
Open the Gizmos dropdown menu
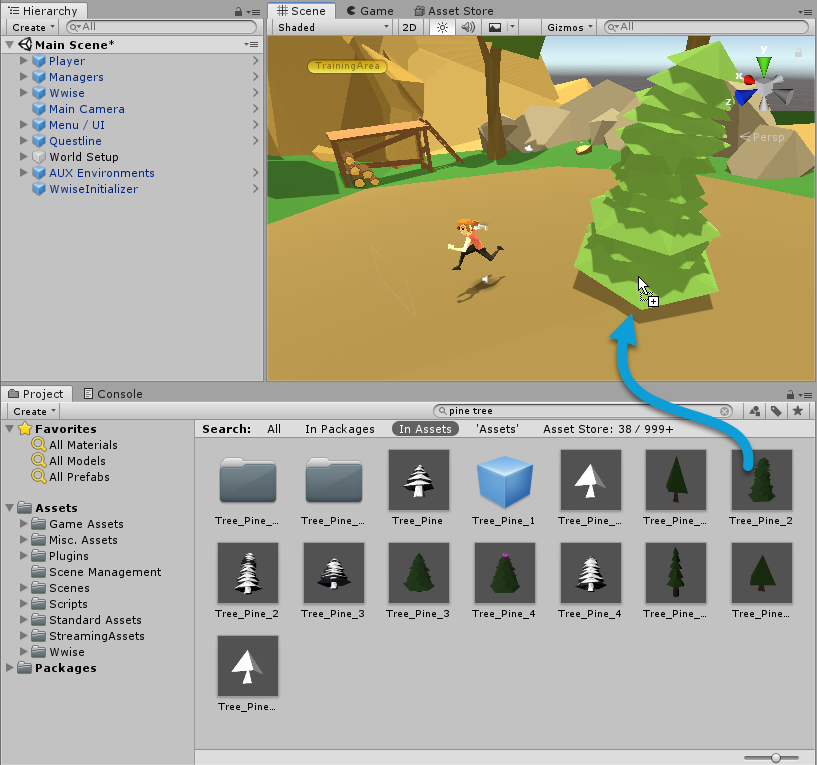pyautogui.click(x=570, y=27)
